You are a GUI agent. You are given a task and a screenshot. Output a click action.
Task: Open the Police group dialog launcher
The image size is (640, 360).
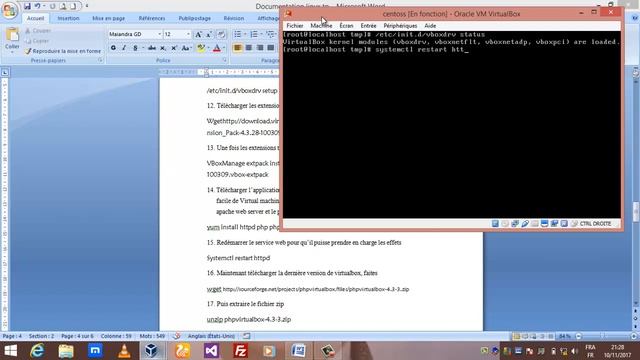(224, 60)
